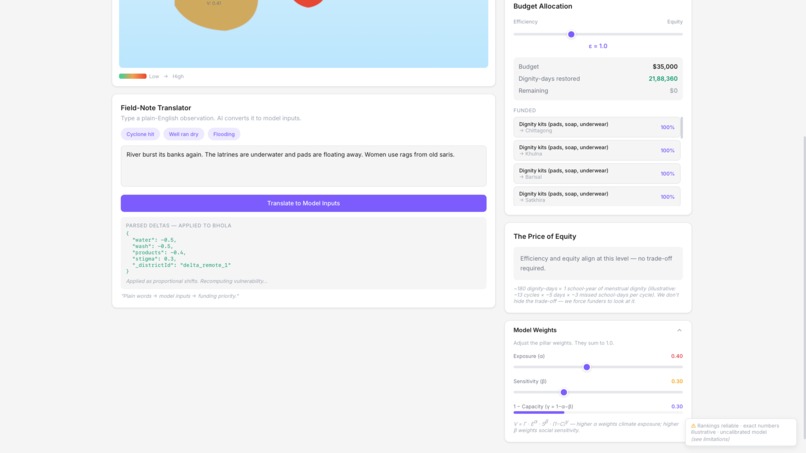806x453 pixels.
Task: Open the funded Dignity kits Satkhira item
Action: [x=596, y=196]
